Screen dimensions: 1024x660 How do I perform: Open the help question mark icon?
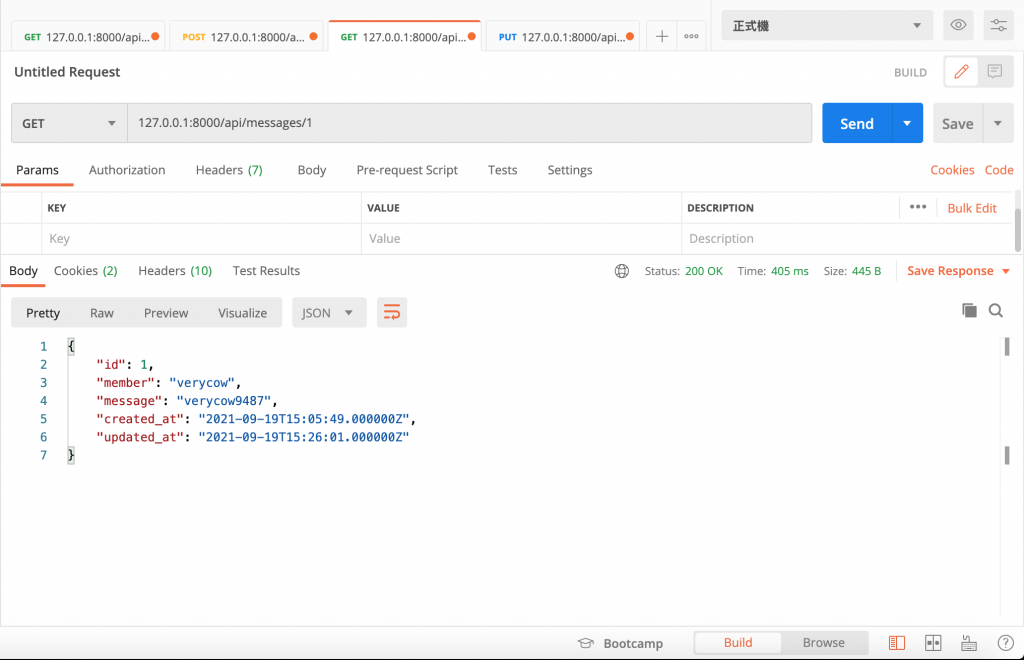coord(1006,643)
